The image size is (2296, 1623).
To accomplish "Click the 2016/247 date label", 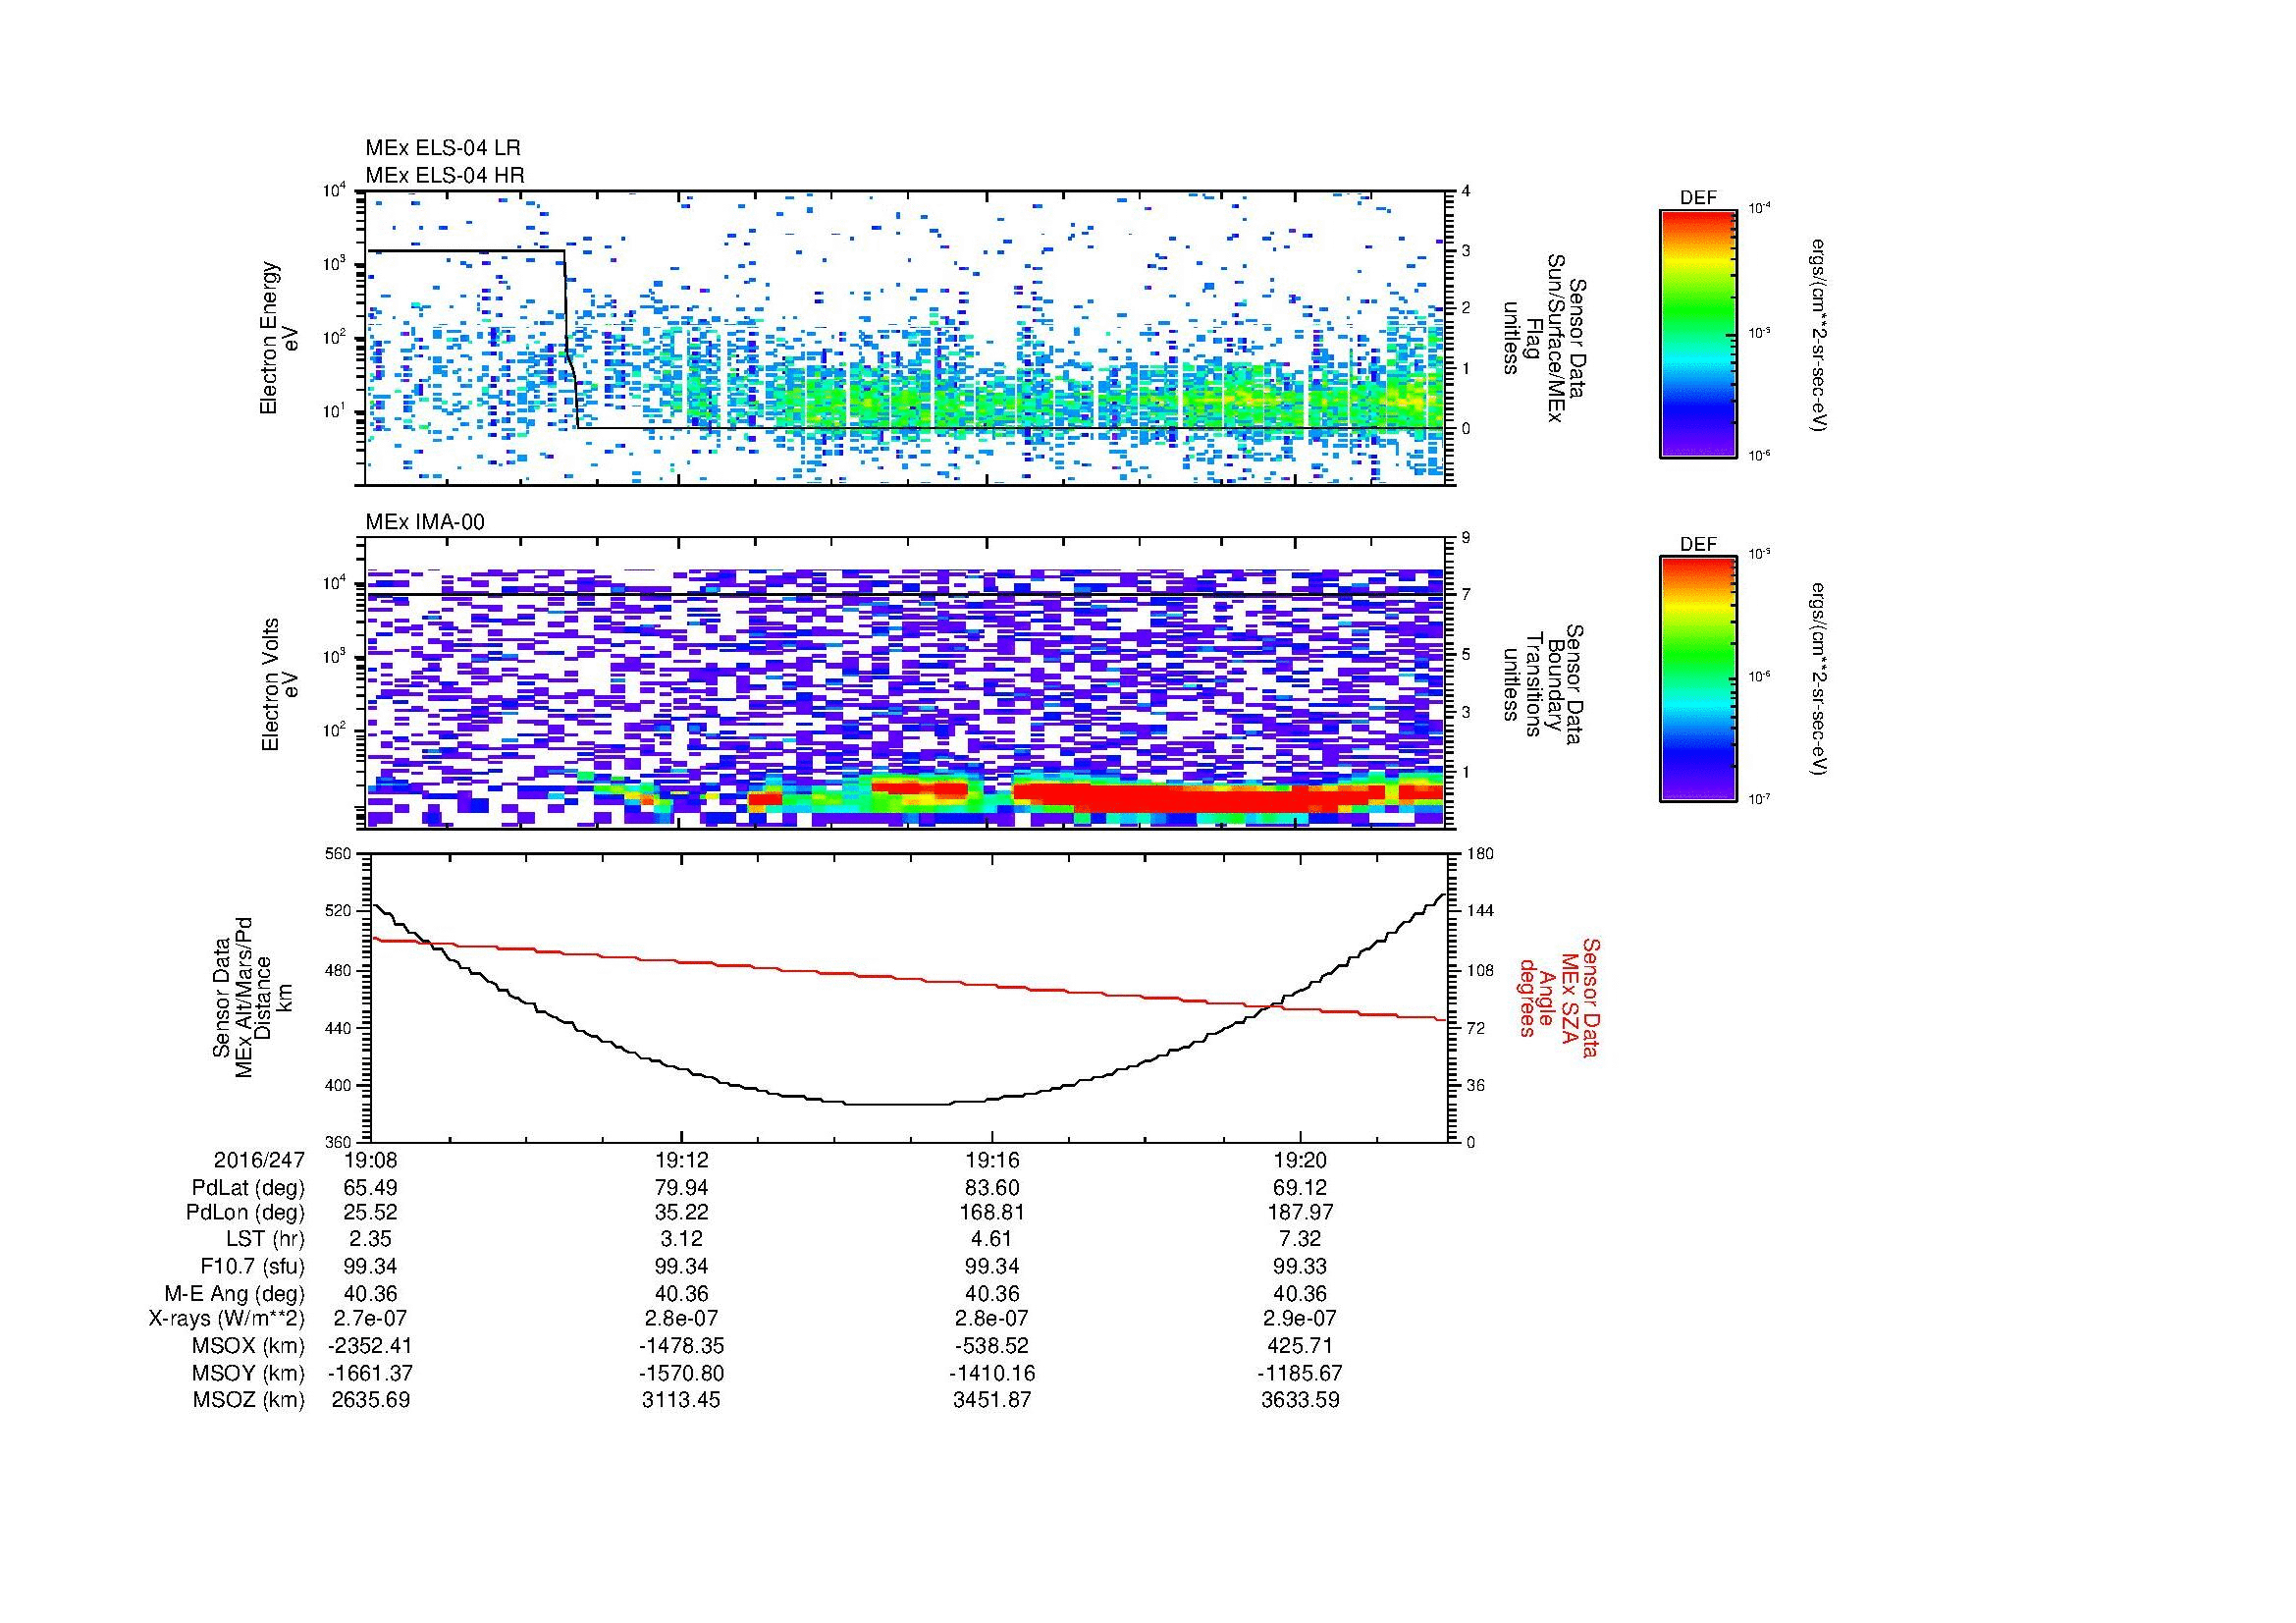I will [259, 1160].
